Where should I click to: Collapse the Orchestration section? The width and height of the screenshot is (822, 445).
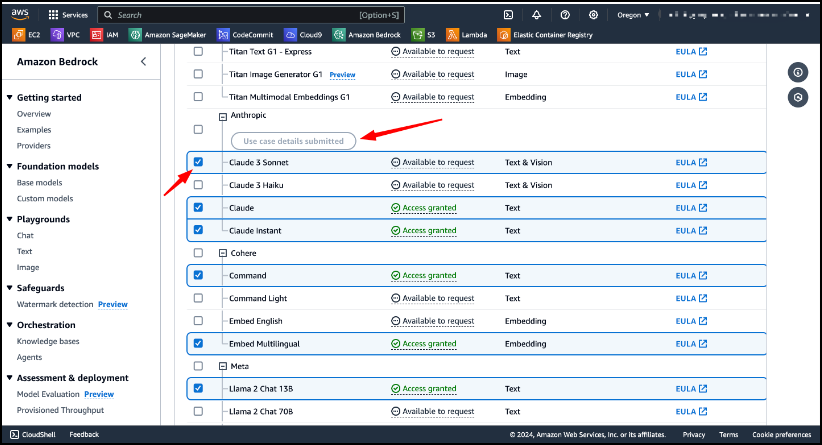[x=9, y=325]
